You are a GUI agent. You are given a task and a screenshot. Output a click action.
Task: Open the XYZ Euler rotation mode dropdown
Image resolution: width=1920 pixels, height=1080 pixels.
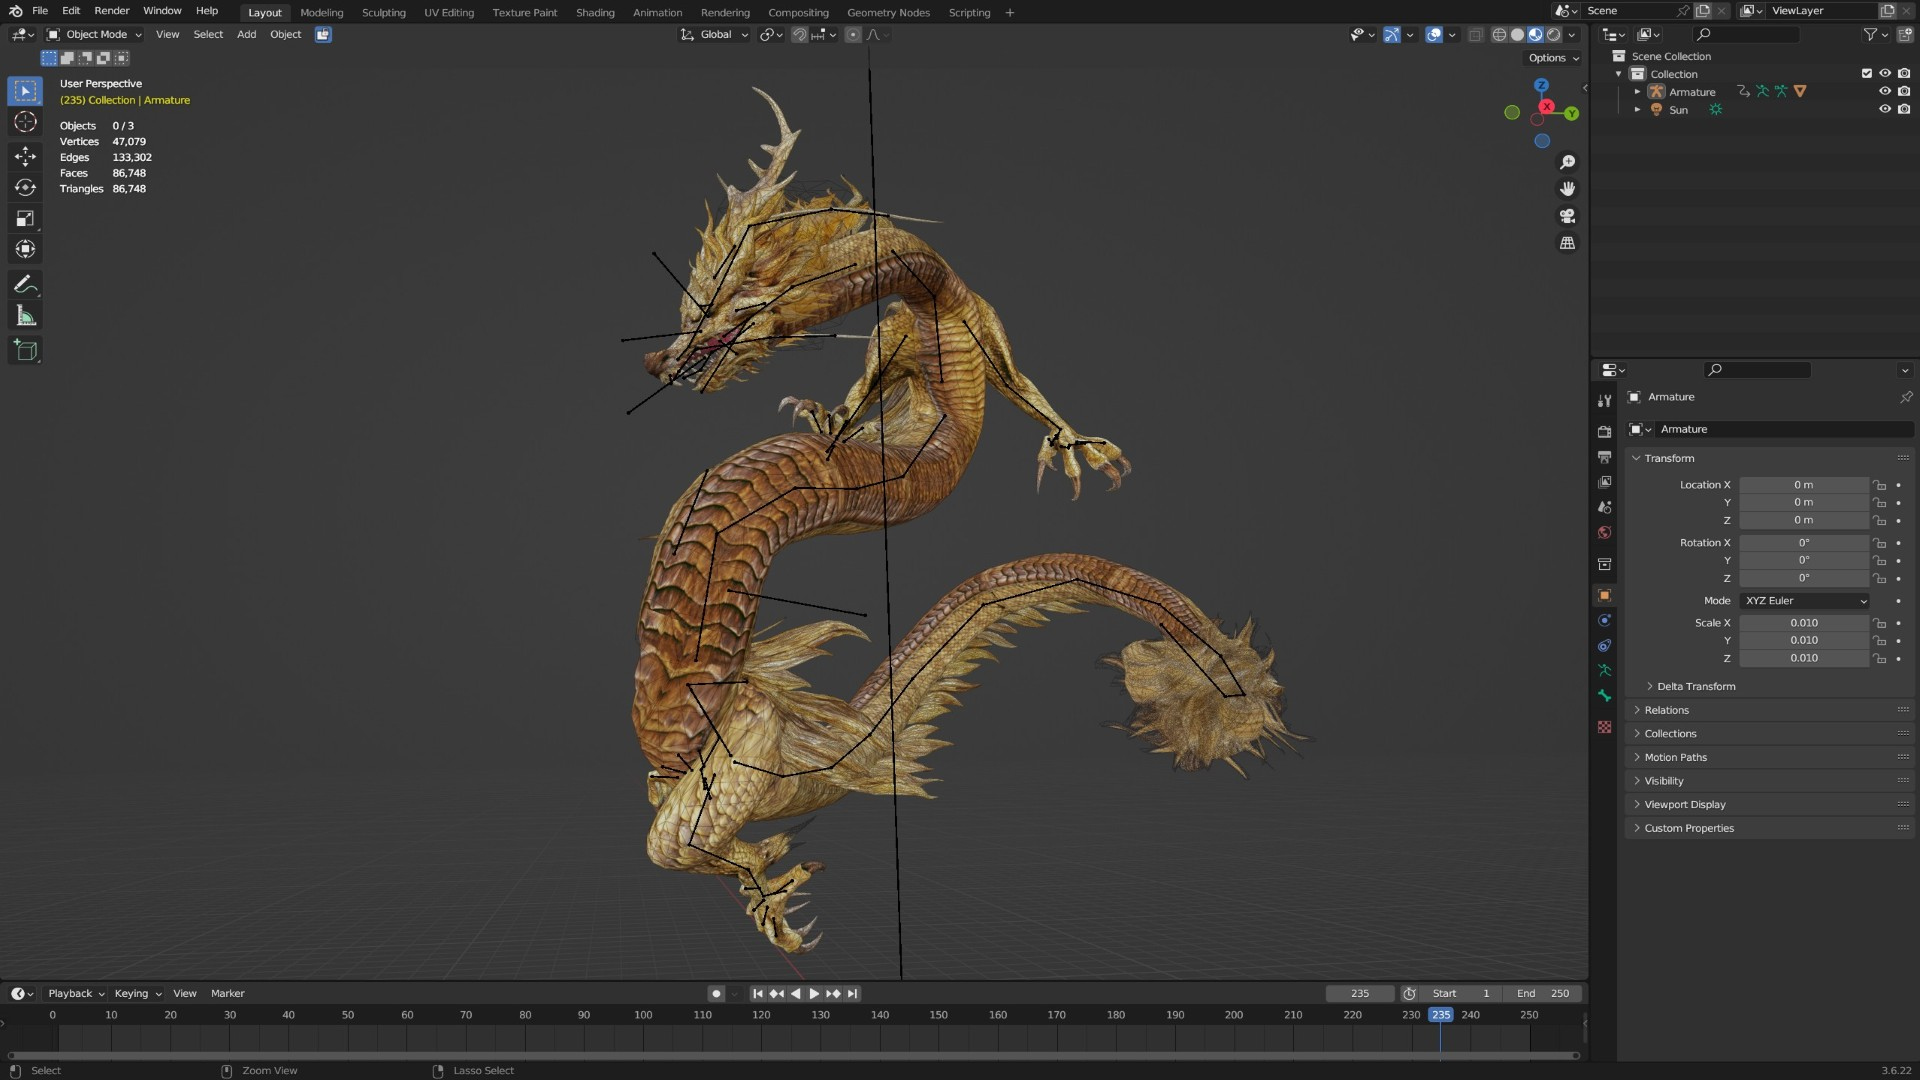click(1804, 601)
